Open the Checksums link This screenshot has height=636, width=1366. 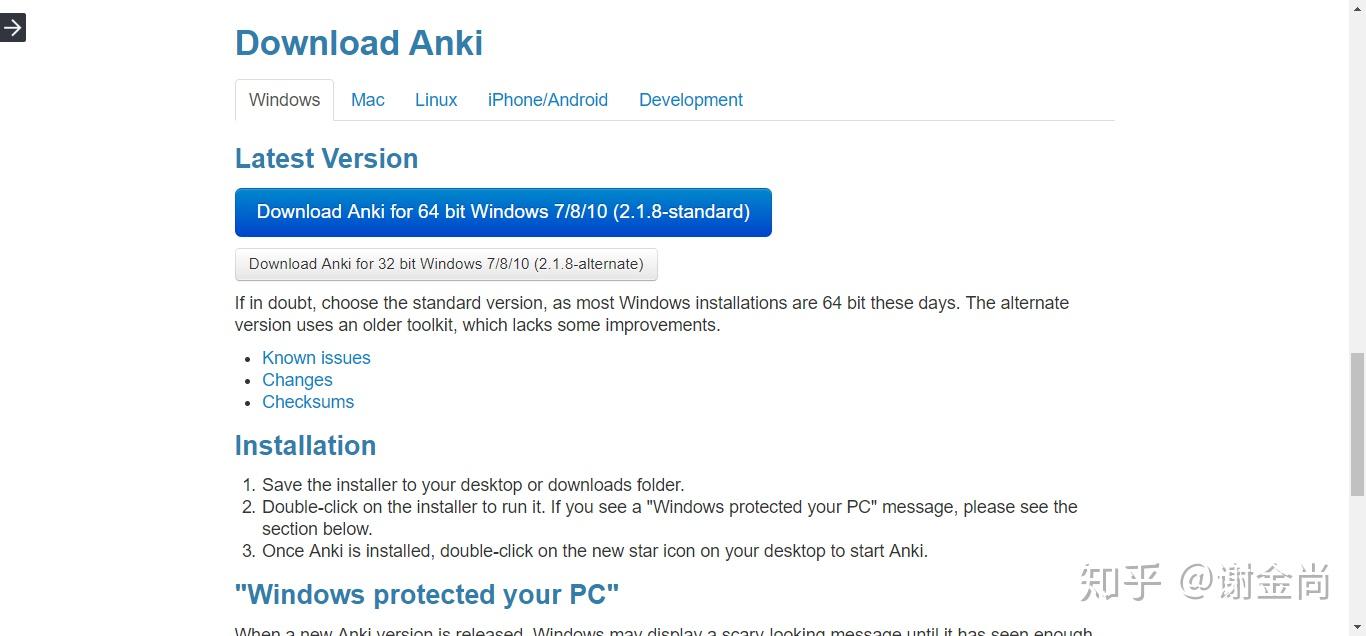point(308,402)
